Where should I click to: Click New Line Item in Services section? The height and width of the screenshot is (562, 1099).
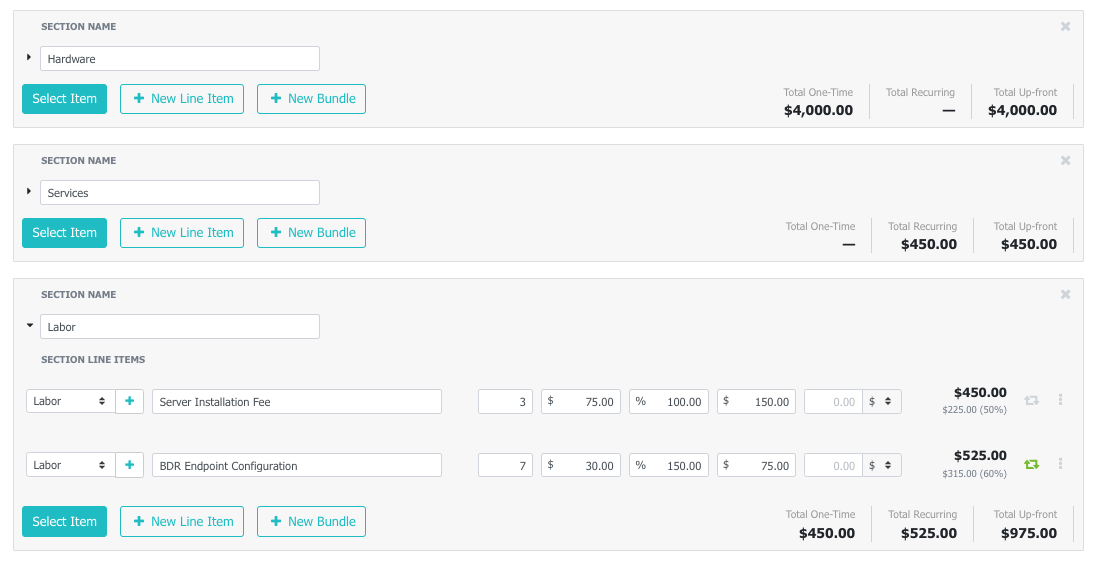[x=182, y=233]
